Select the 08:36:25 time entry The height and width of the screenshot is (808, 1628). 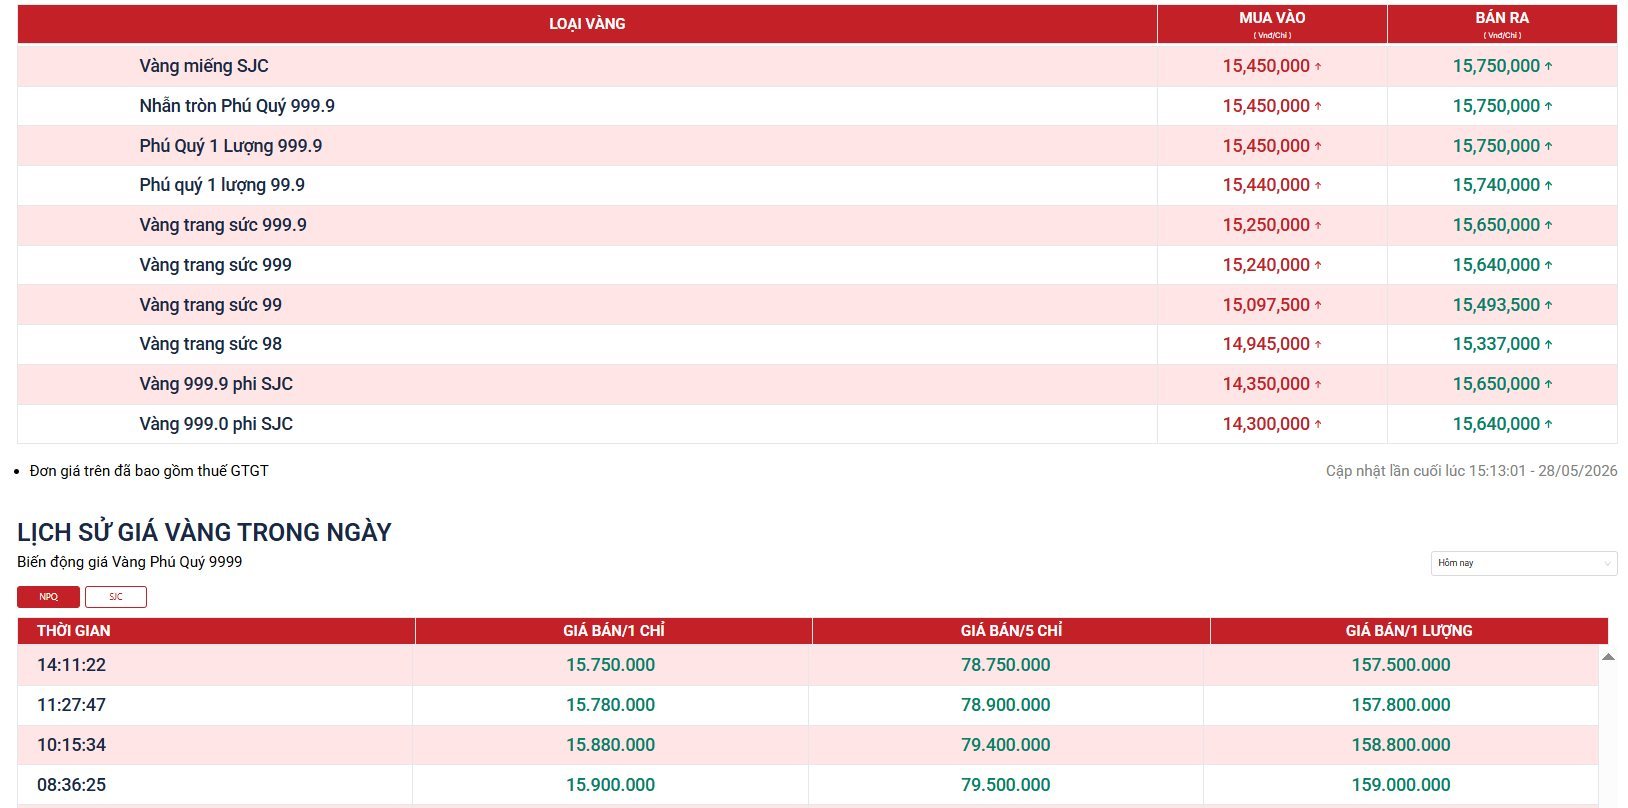click(x=71, y=785)
